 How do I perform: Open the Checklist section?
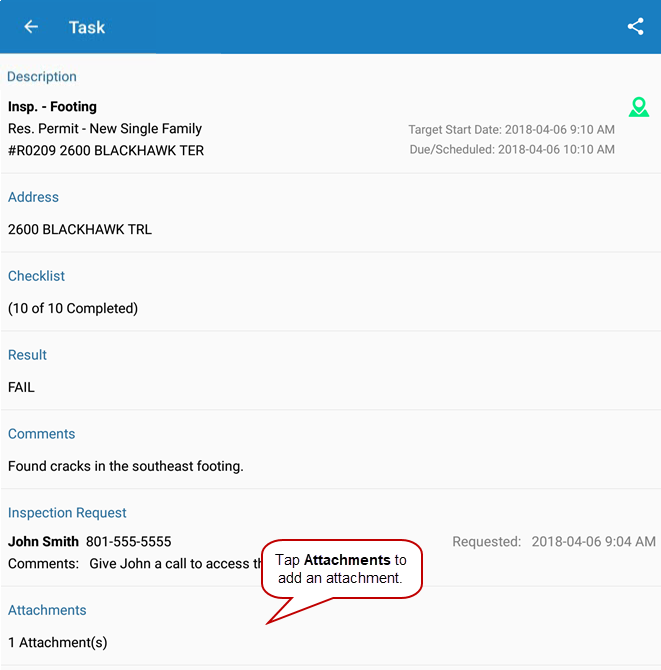coord(36,276)
